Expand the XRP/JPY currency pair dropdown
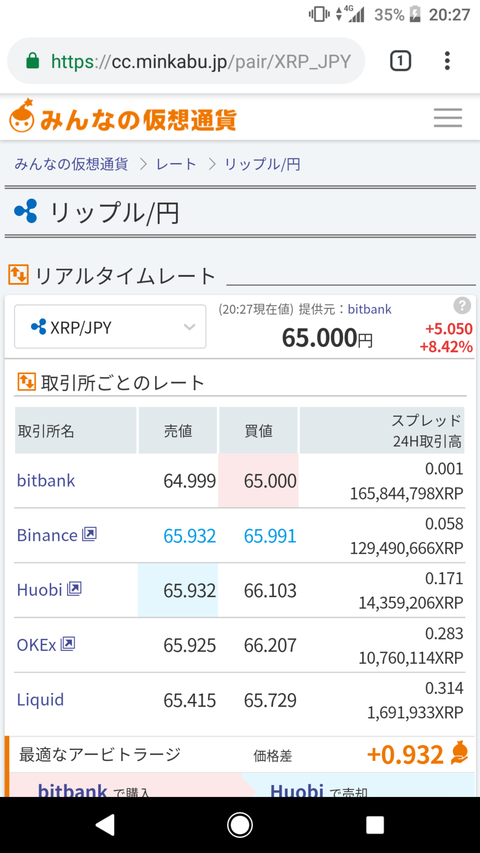This screenshot has height=853, width=480. (110, 326)
